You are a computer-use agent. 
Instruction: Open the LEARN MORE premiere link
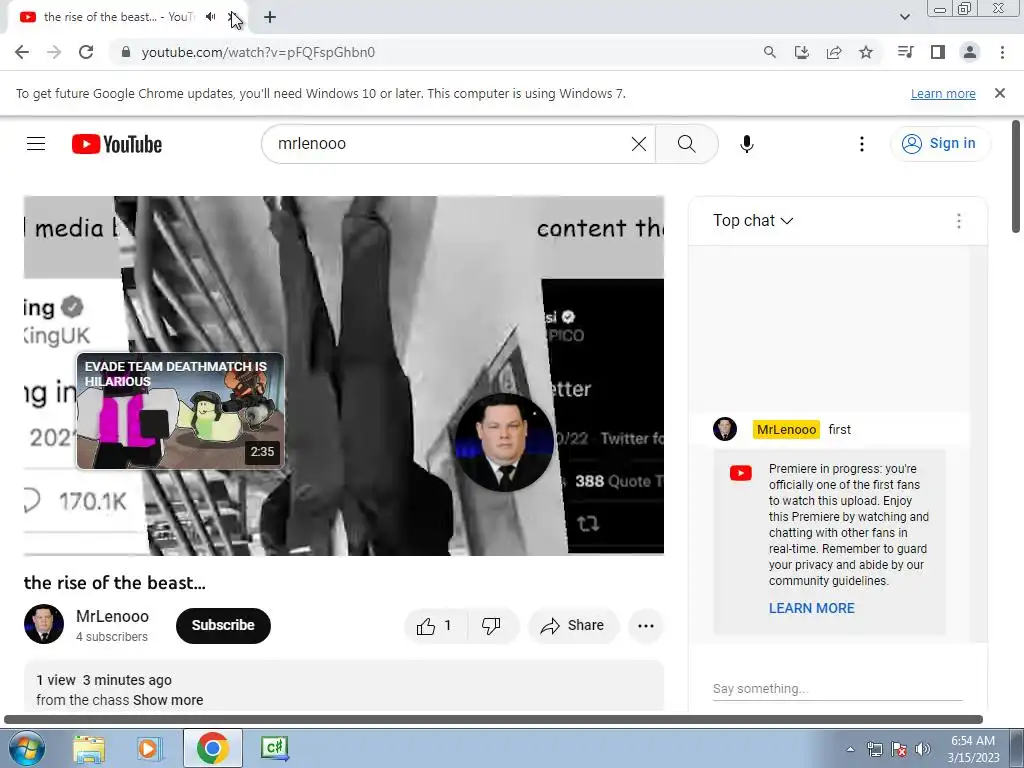[x=811, y=608]
